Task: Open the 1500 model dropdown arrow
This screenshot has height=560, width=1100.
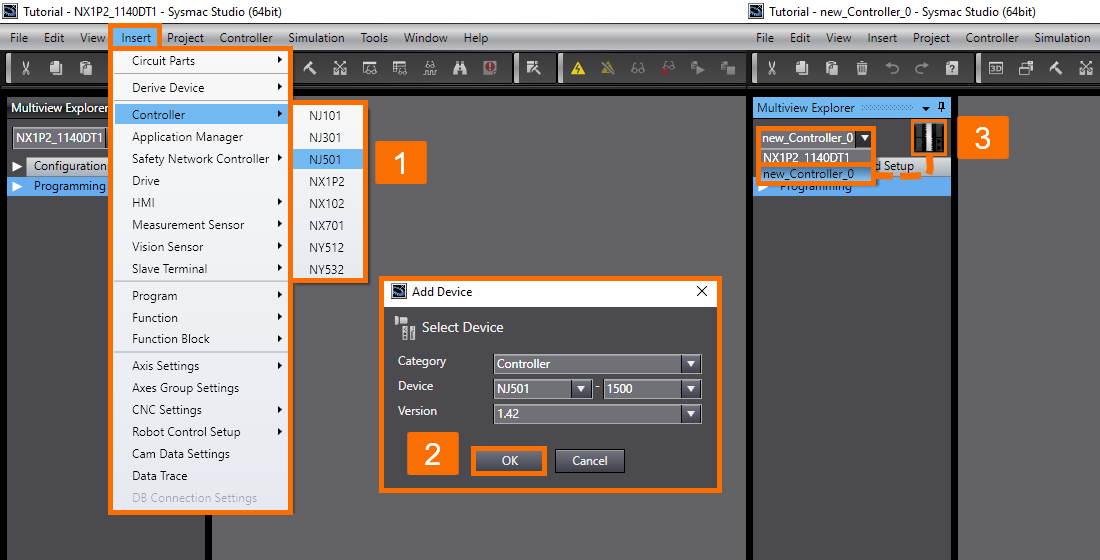Action: pyautogui.click(x=691, y=389)
